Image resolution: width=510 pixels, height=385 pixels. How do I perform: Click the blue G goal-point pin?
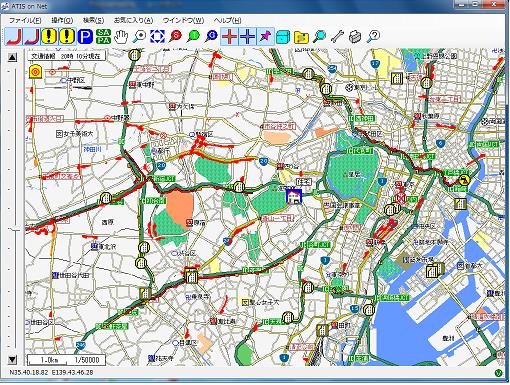211,36
